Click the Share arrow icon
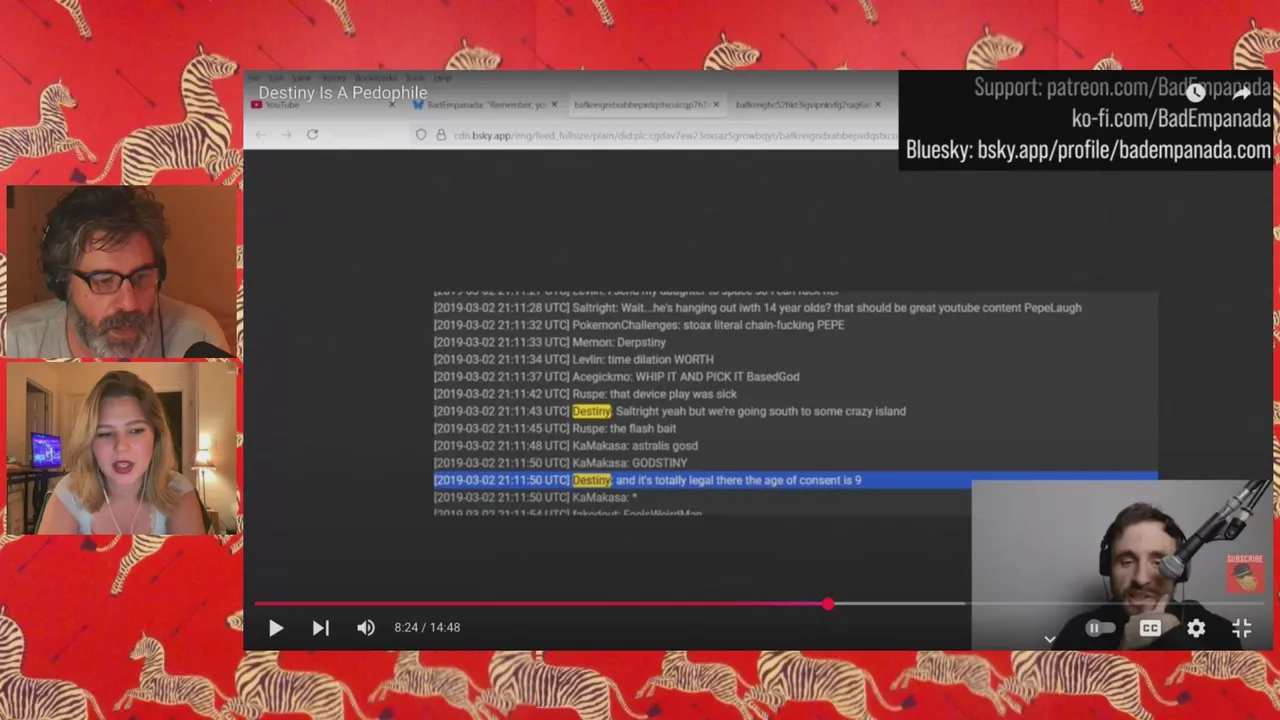The height and width of the screenshot is (720, 1280). click(x=1242, y=93)
